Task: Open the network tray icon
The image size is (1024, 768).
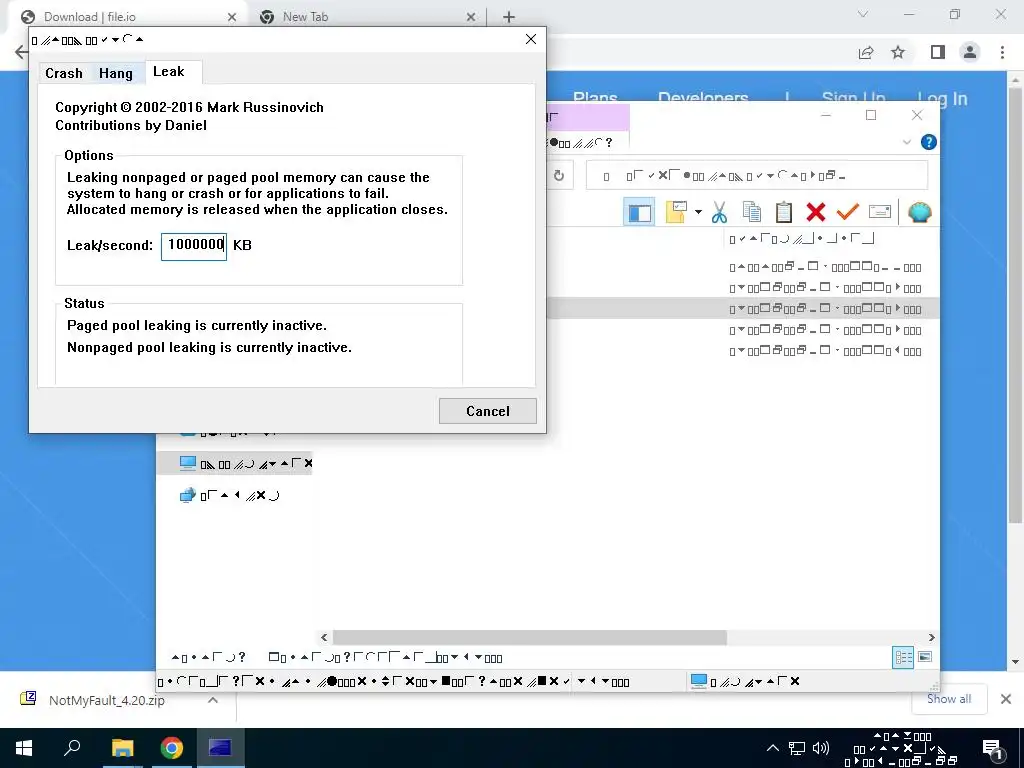Action: click(797, 748)
